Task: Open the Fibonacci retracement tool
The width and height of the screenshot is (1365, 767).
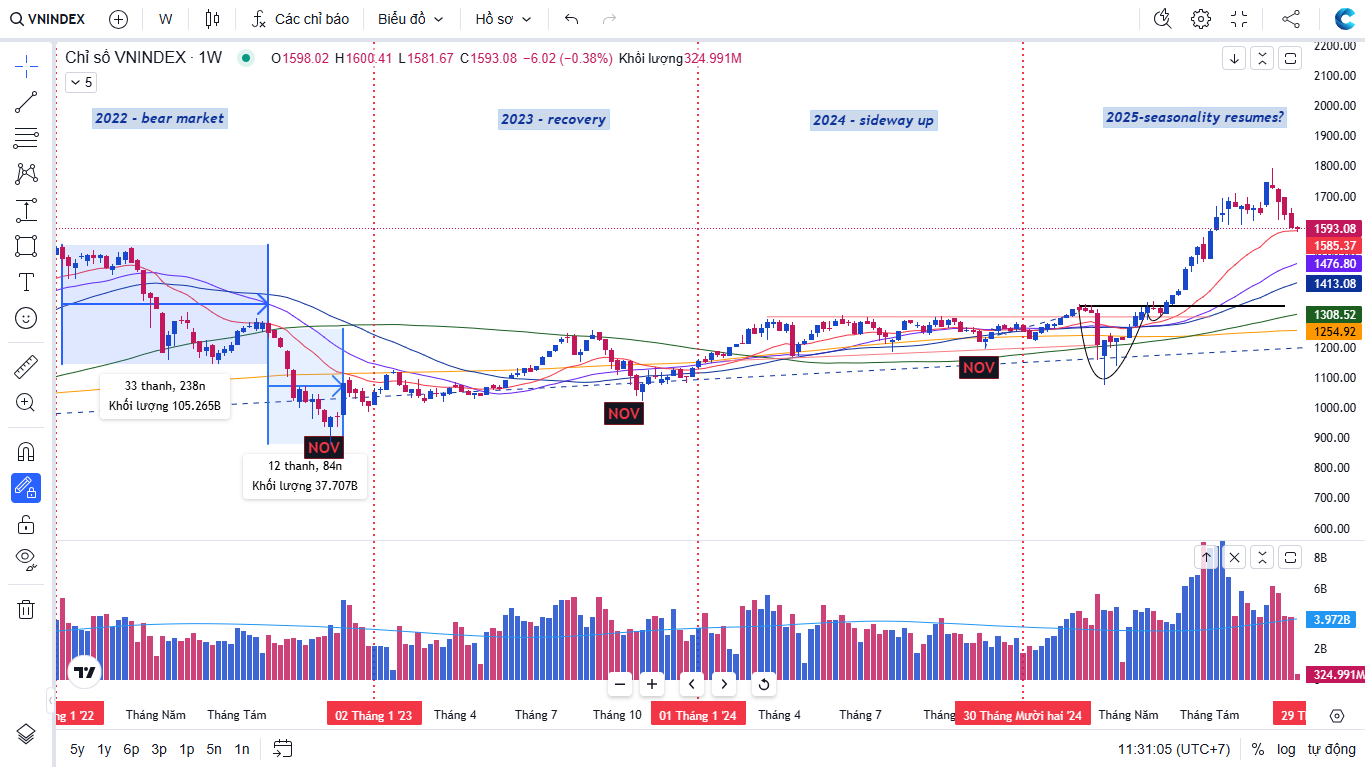Action: tap(26, 138)
